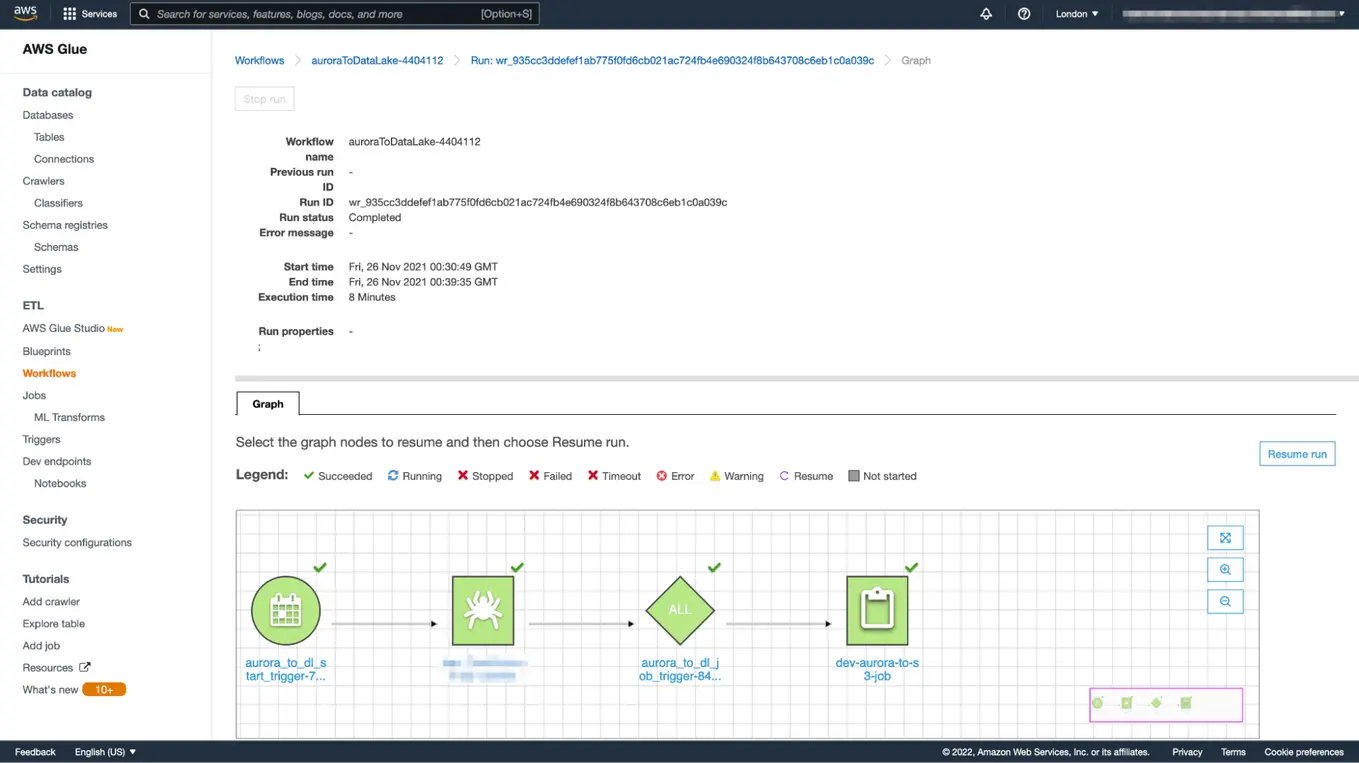Navigate to Workflows via the breadcrumb
Screen dimensions: 1359x763
tap(259, 60)
